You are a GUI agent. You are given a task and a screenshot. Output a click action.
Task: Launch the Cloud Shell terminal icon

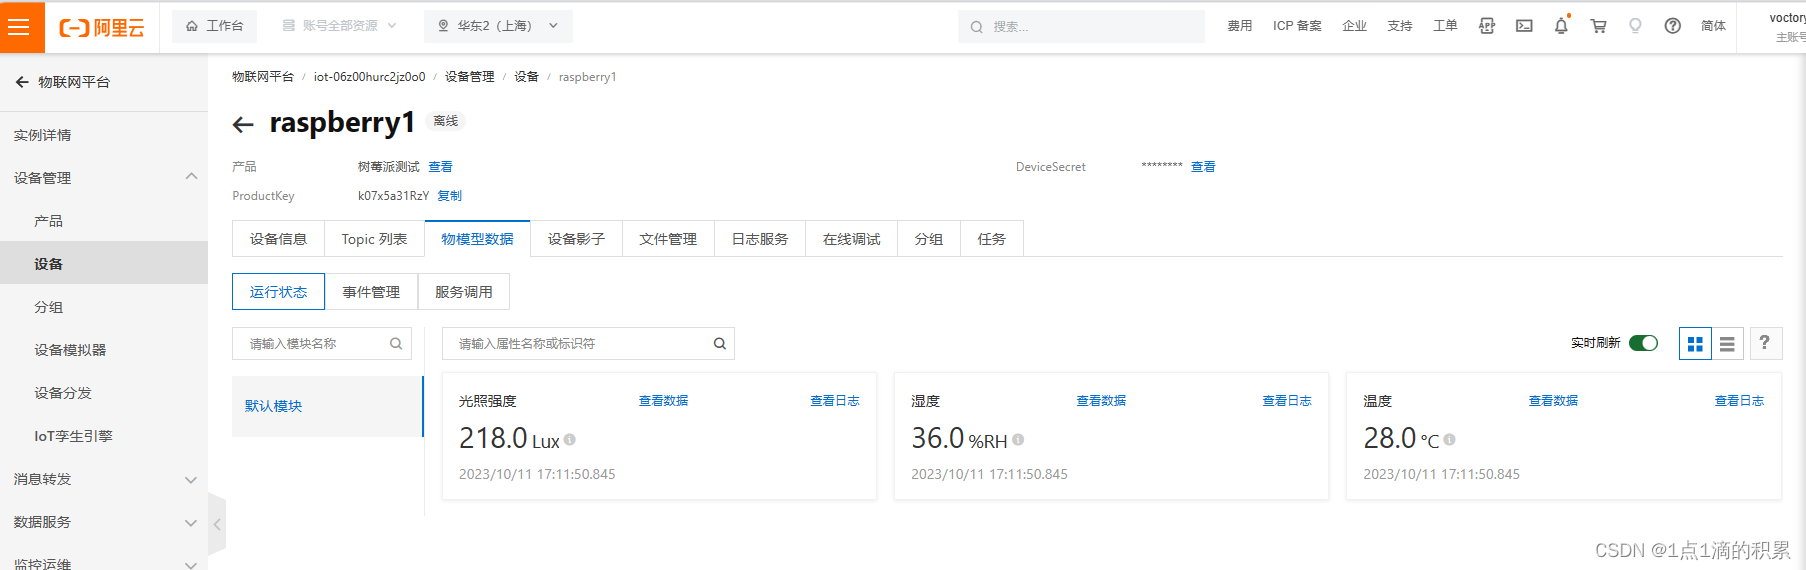[1524, 26]
